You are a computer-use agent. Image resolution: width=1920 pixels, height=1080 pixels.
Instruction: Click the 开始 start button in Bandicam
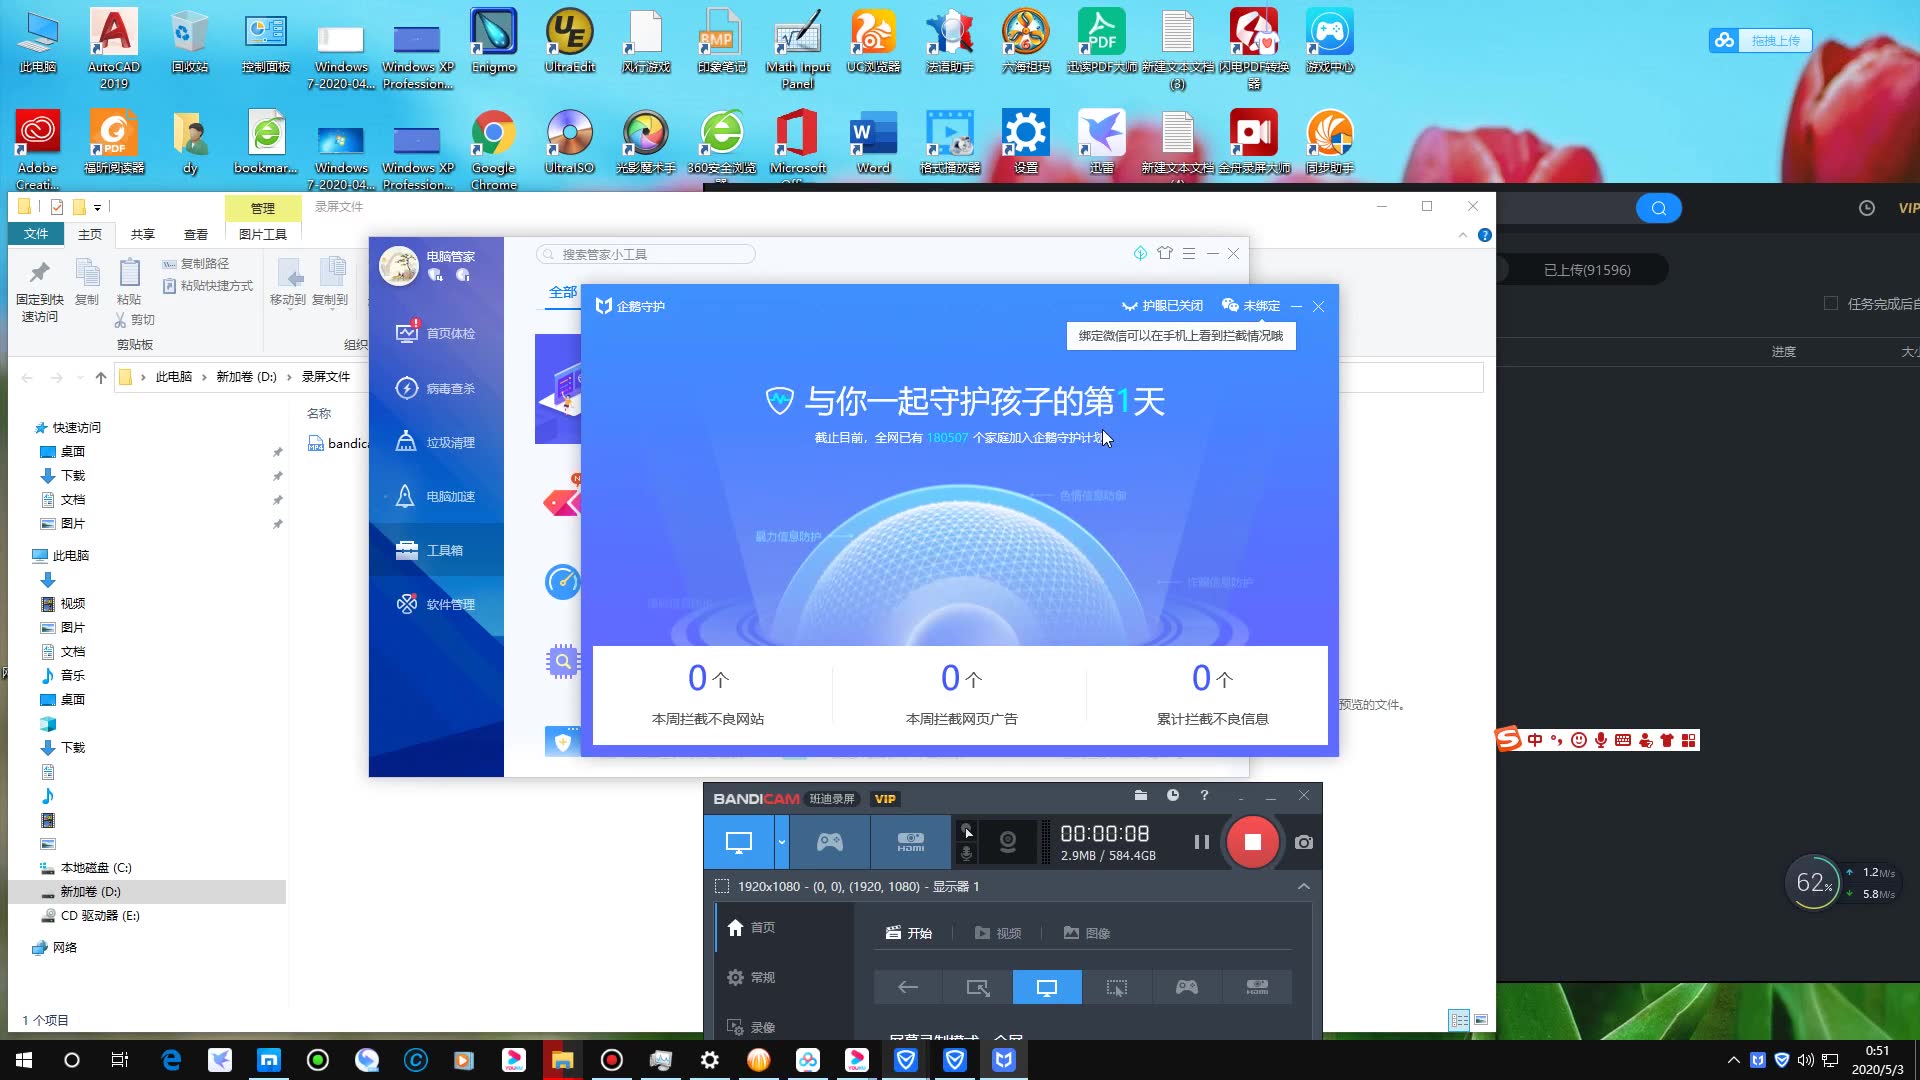point(914,932)
